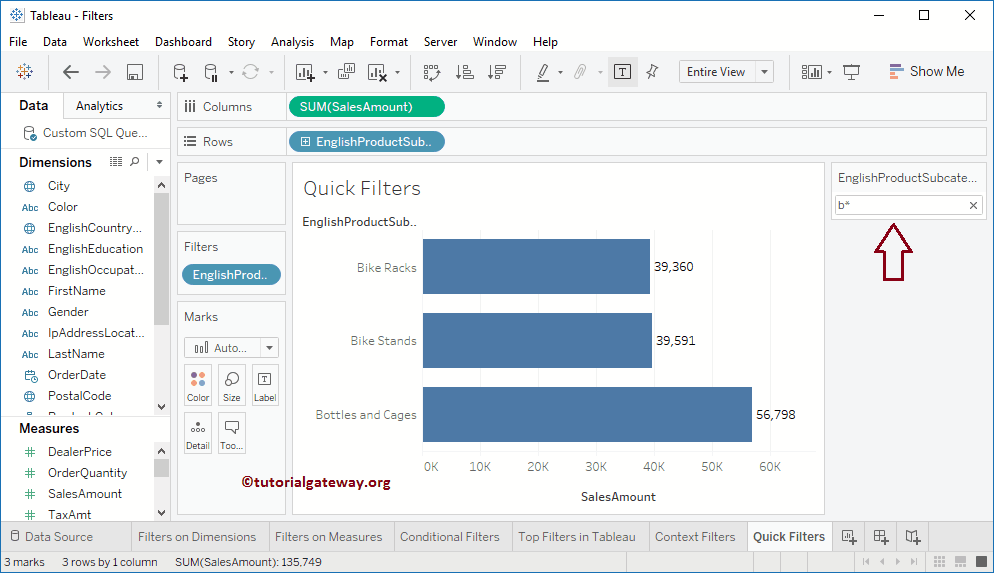Click the Tooltip marks card button
Image resolution: width=994 pixels, height=573 pixels.
pyautogui.click(x=231, y=433)
